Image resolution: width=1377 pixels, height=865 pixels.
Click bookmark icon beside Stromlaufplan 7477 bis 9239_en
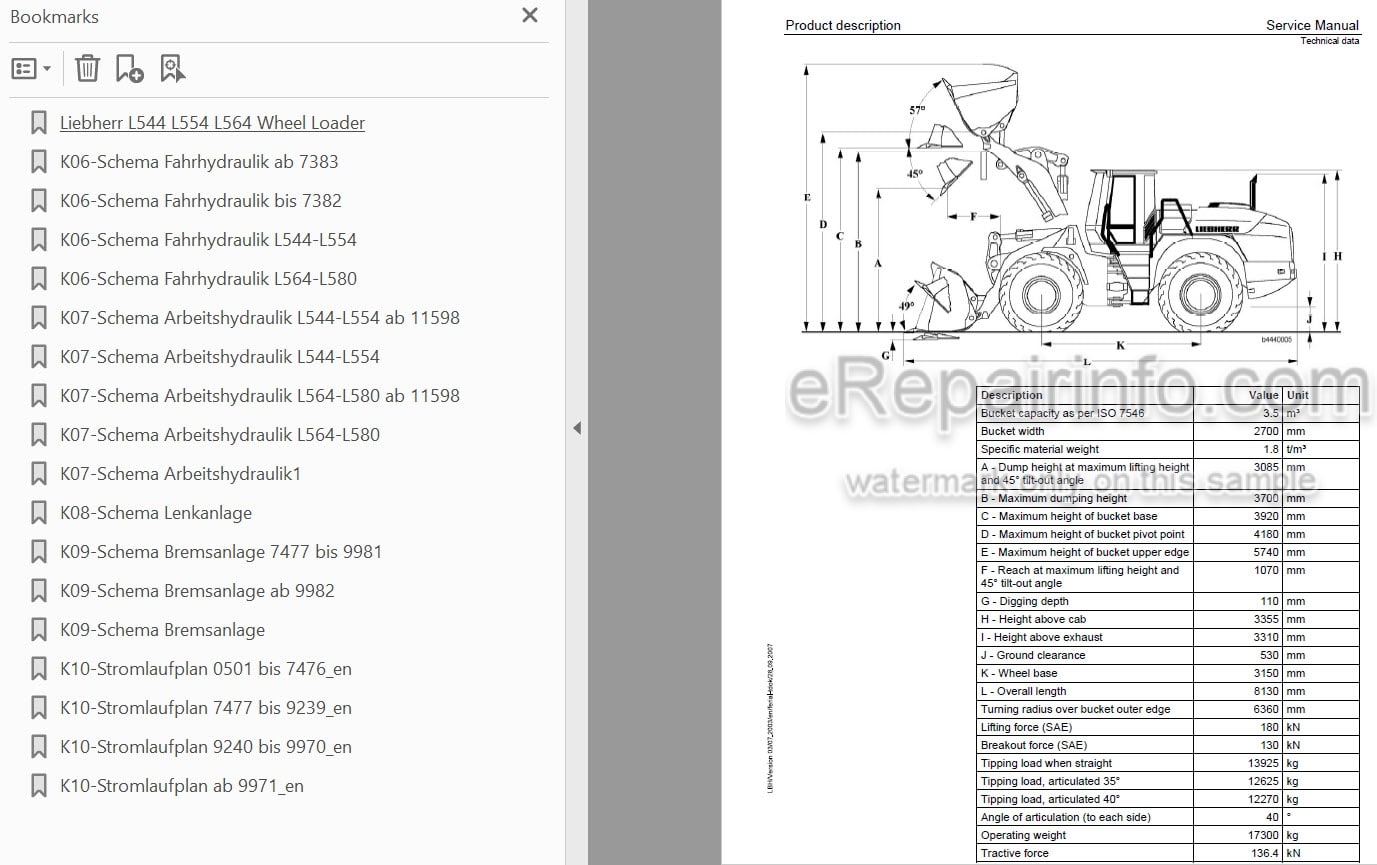pos(39,708)
